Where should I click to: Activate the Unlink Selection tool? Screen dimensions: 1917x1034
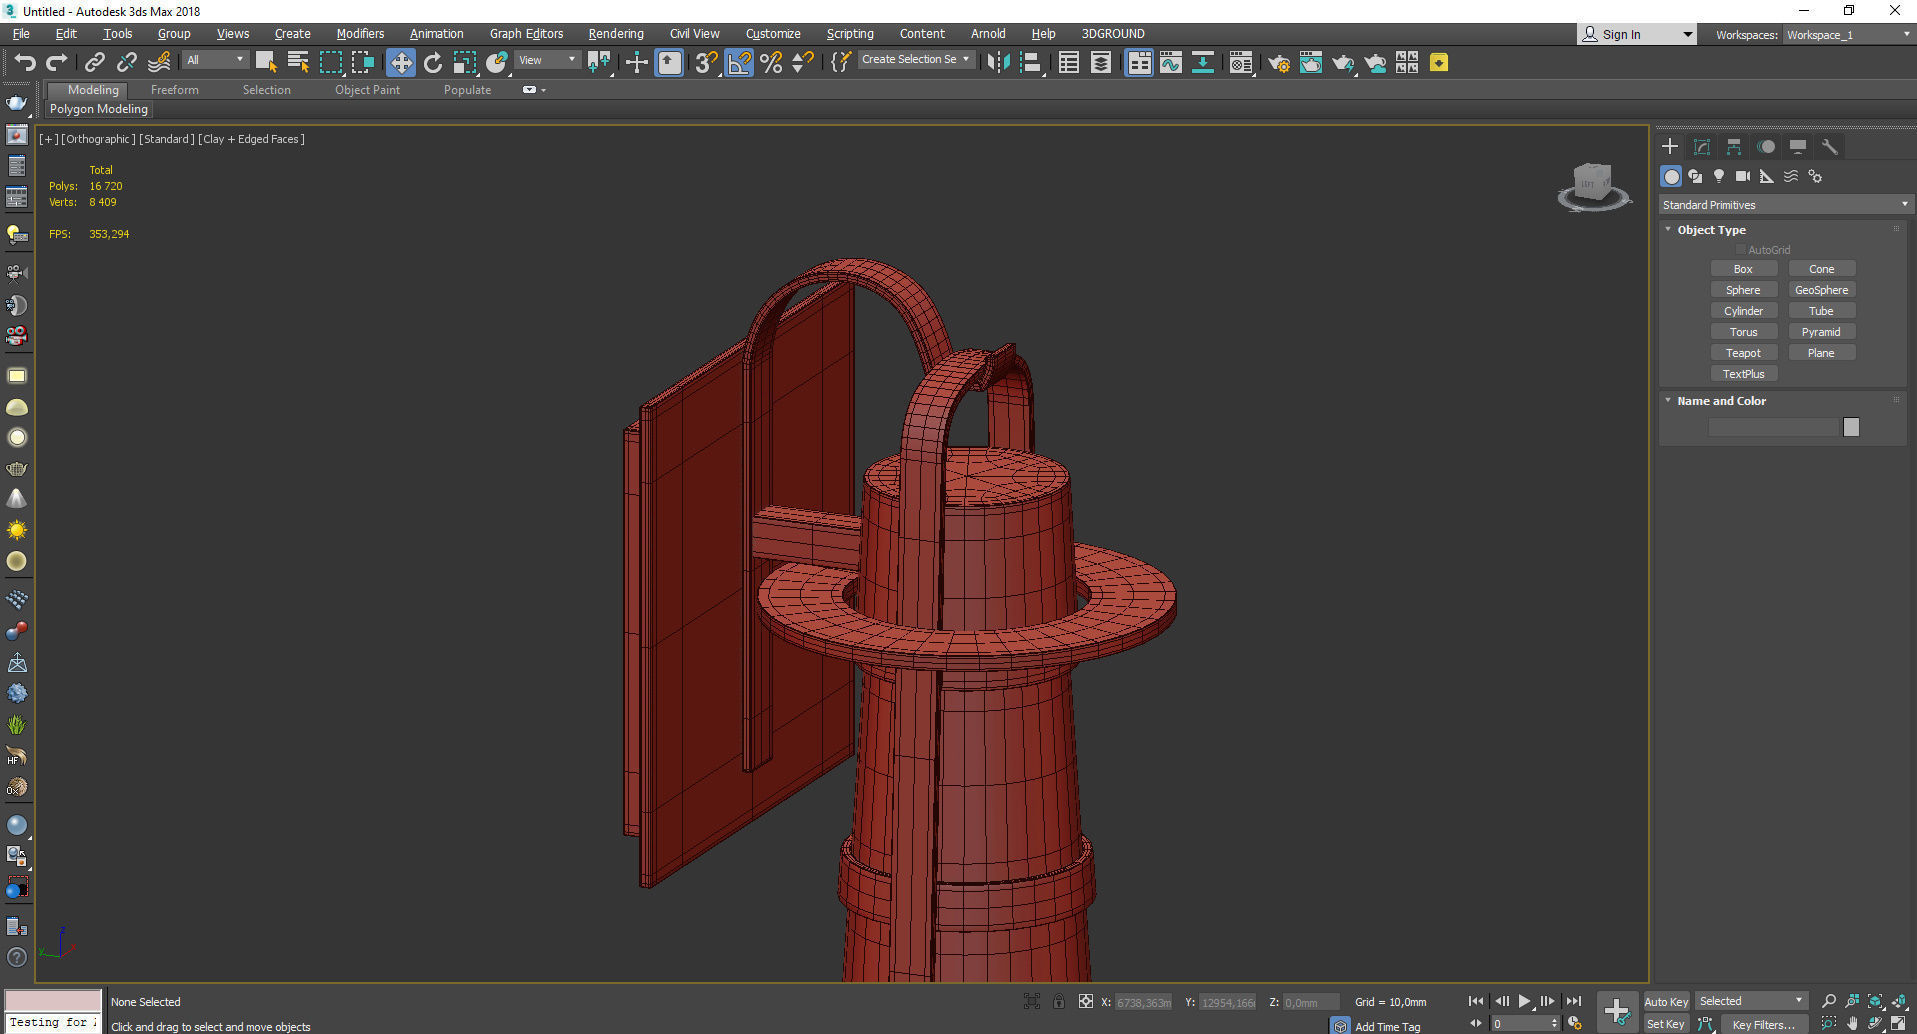(126, 63)
